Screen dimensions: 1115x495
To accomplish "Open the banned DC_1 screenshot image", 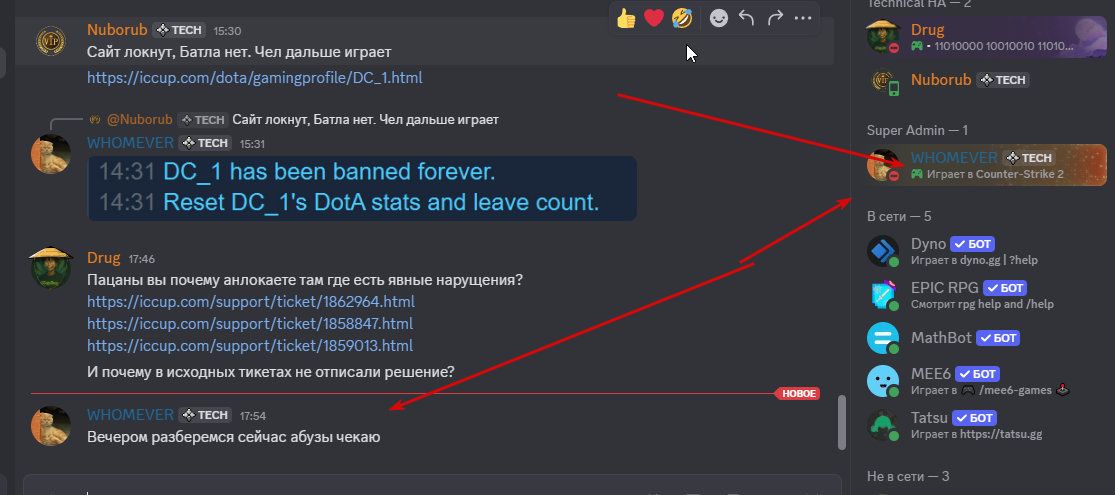I will click(362, 188).
